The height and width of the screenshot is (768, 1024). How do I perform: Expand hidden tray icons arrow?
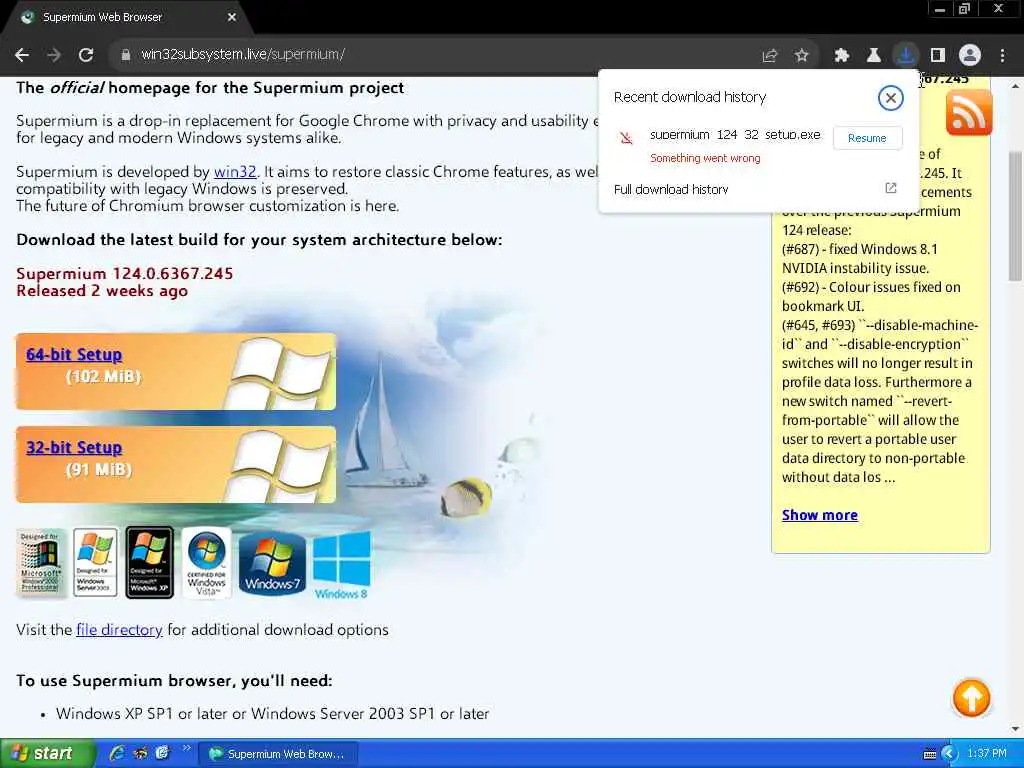pyautogui.click(x=949, y=754)
